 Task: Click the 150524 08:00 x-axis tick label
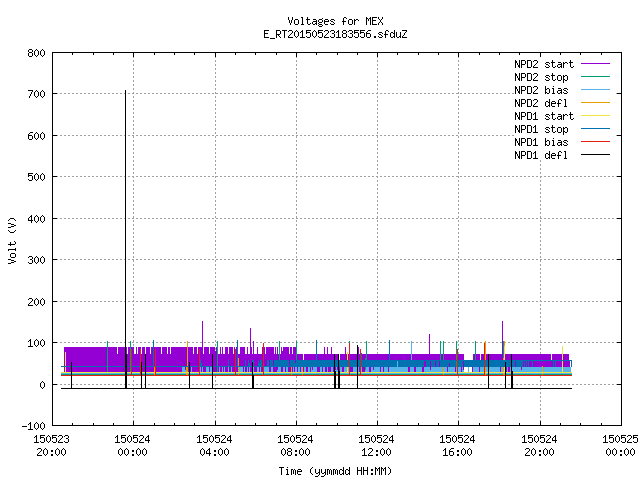tap(295, 446)
